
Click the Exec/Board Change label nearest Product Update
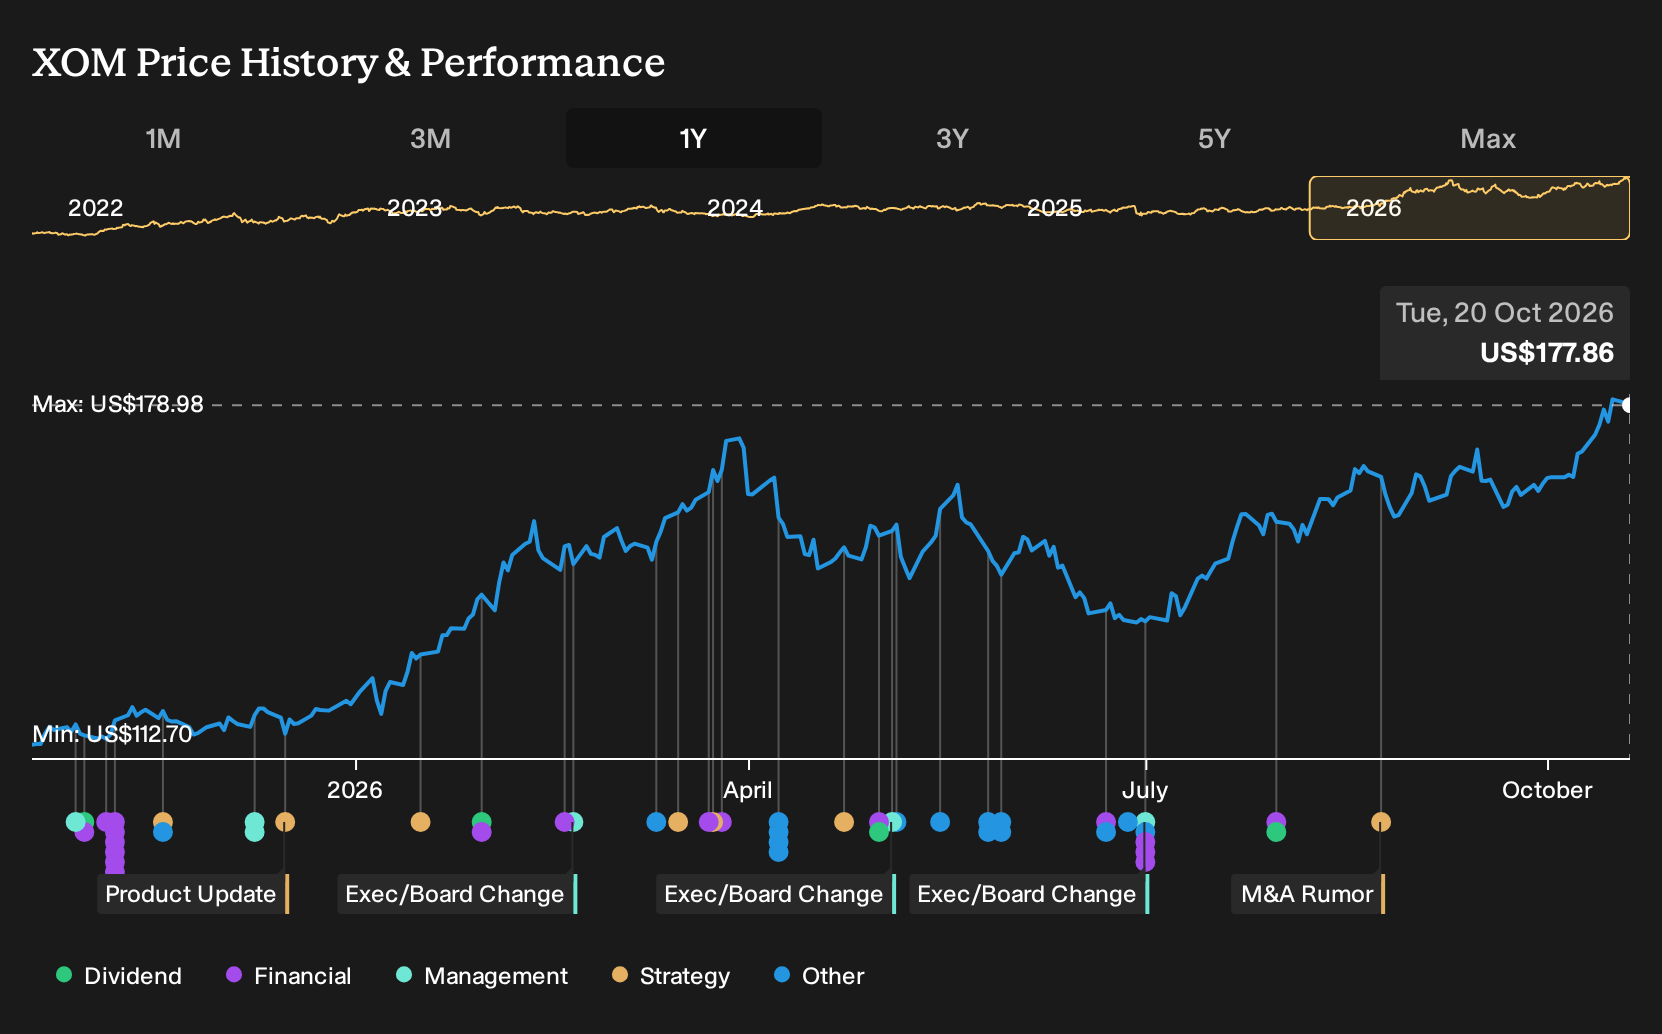(457, 894)
